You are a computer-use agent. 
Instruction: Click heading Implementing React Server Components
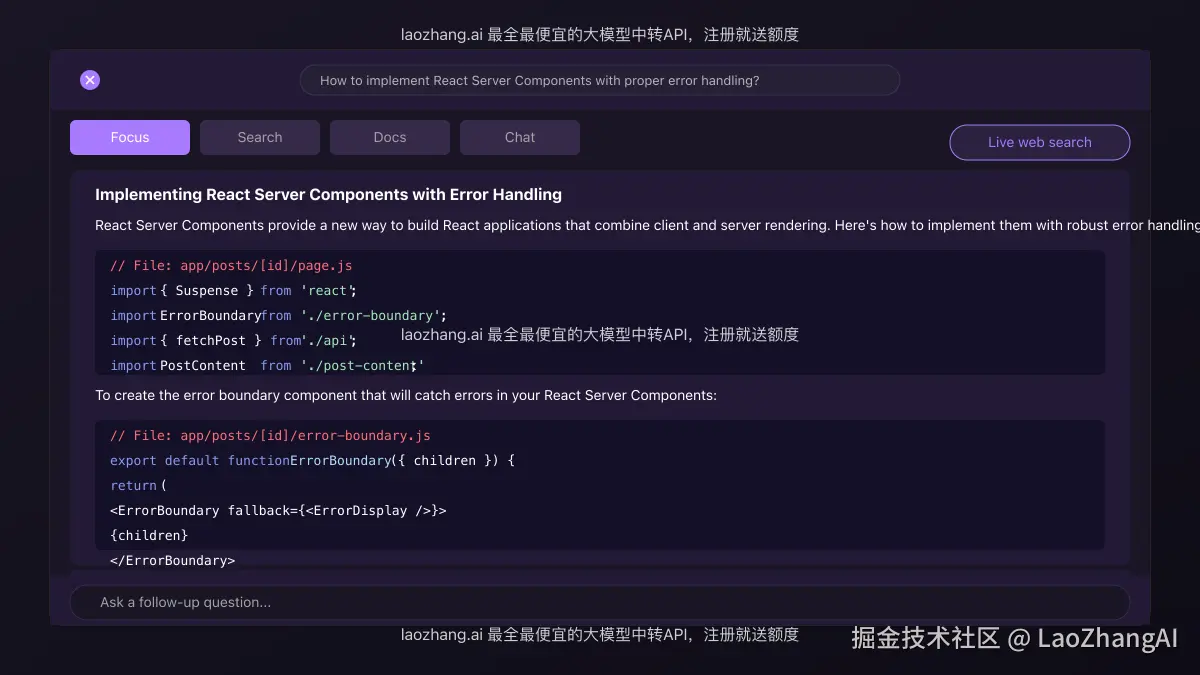coord(328,195)
